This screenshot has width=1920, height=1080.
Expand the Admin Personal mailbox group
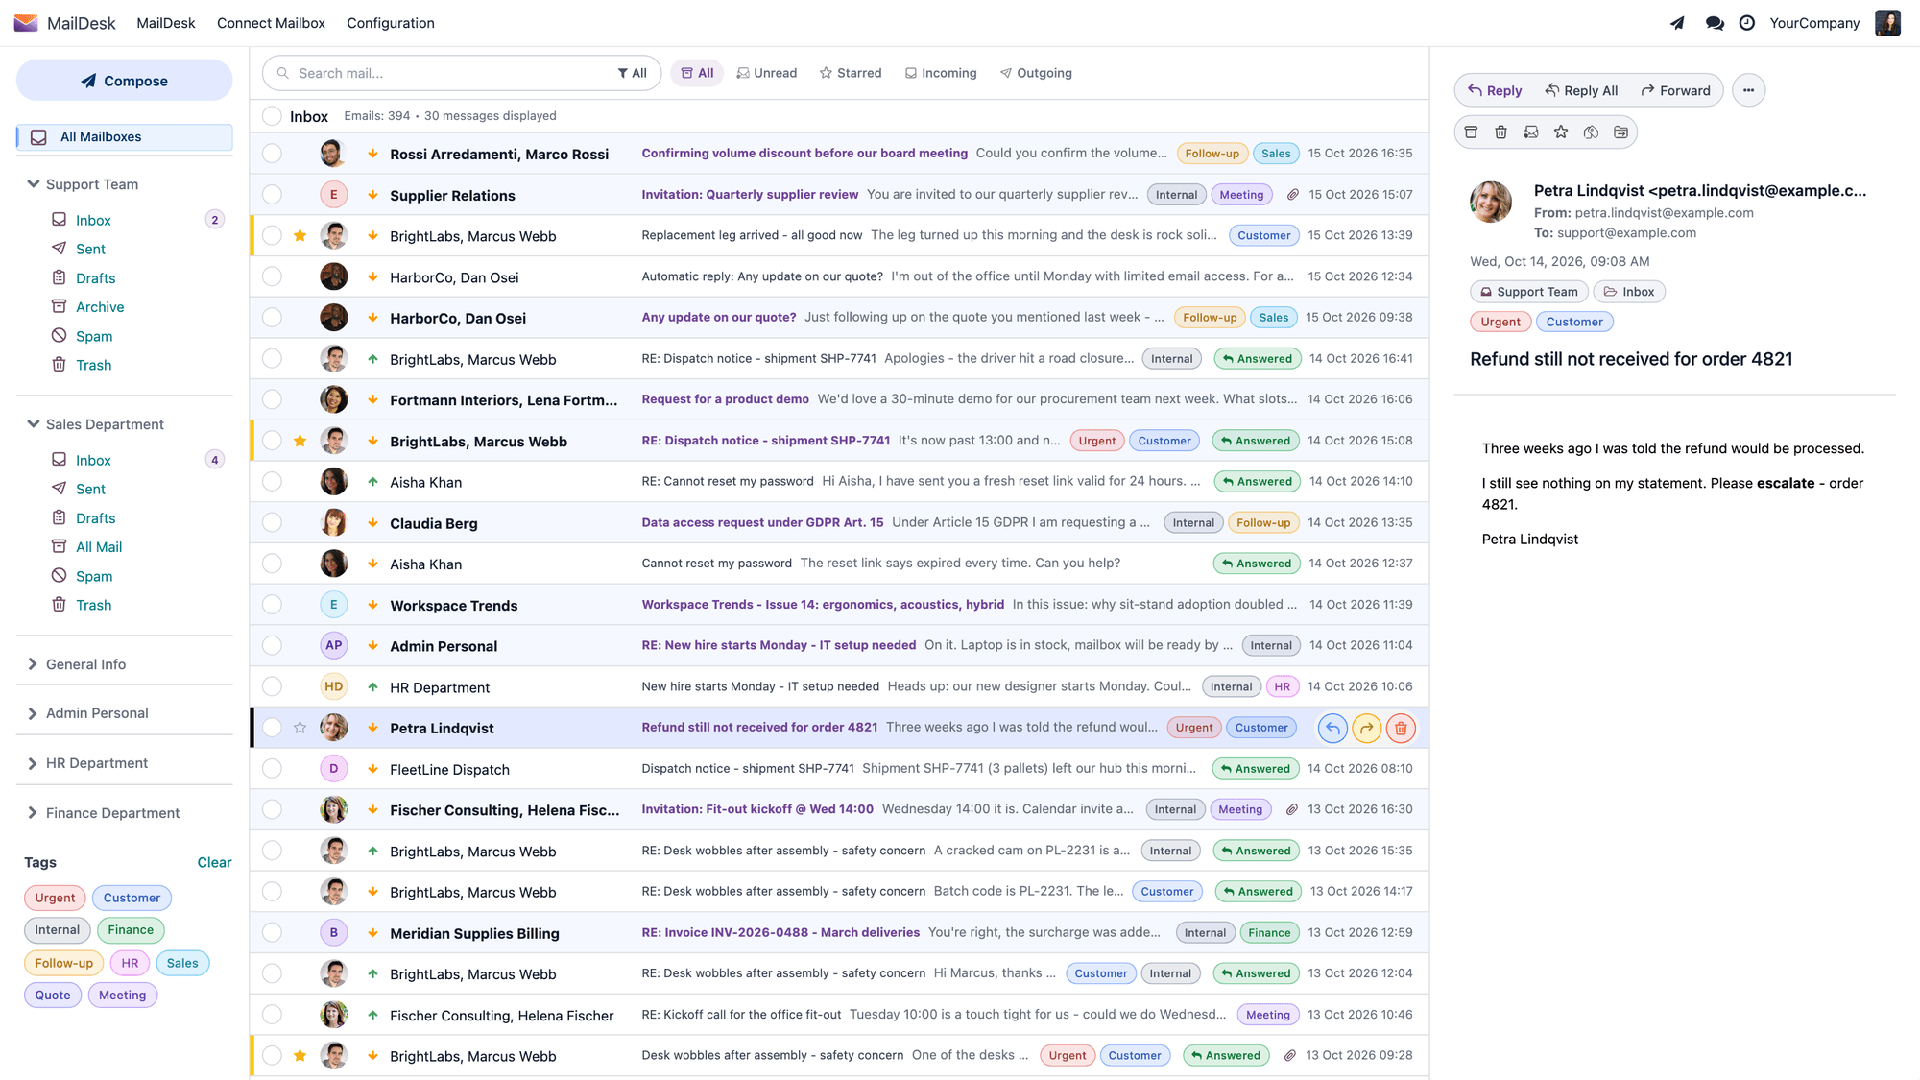[x=33, y=713]
